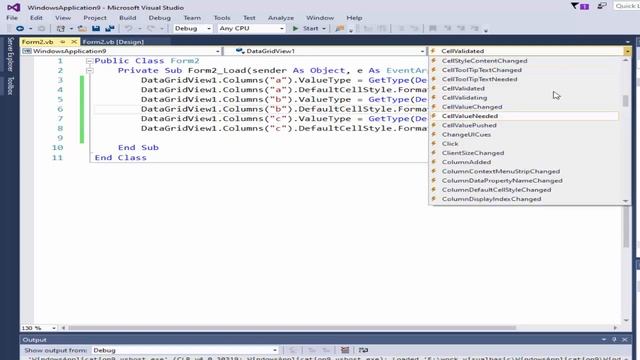Collapse the CellValidated events dropdown arrow
The image size is (640, 360).
pos(627,51)
